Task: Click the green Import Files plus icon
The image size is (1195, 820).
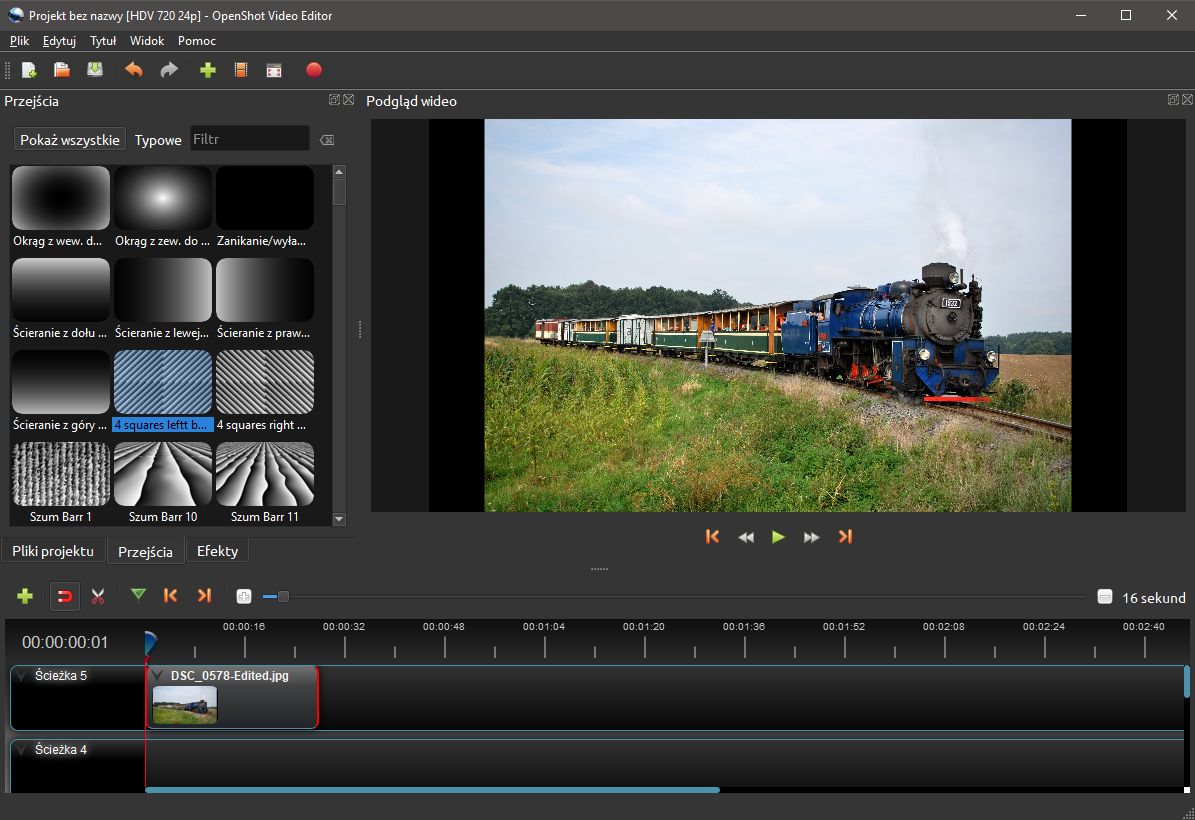Action: click(x=208, y=70)
